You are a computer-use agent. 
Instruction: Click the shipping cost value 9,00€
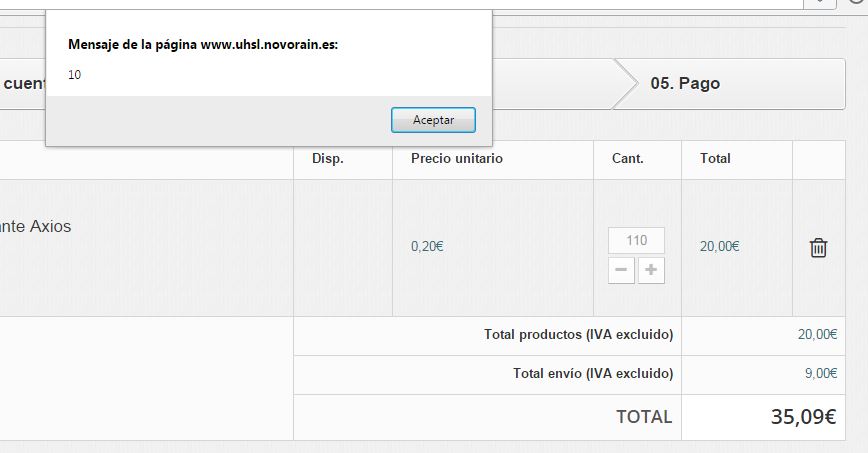(820, 374)
